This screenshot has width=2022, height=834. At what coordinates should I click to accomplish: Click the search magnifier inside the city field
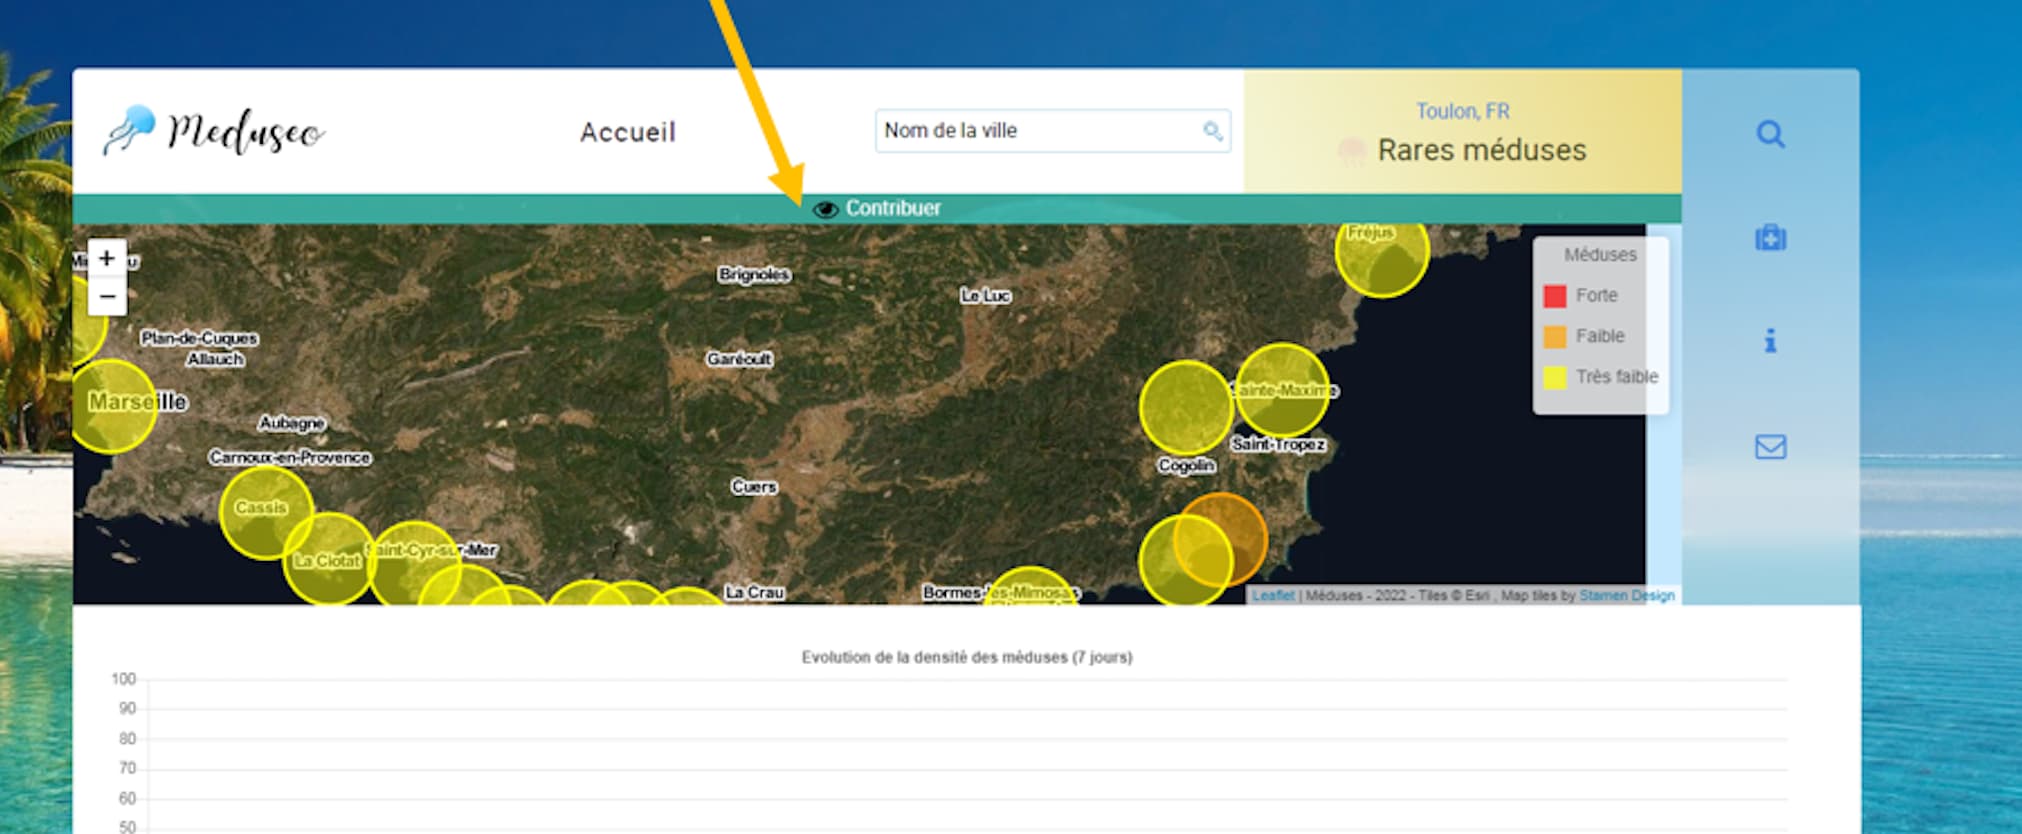1212,131
